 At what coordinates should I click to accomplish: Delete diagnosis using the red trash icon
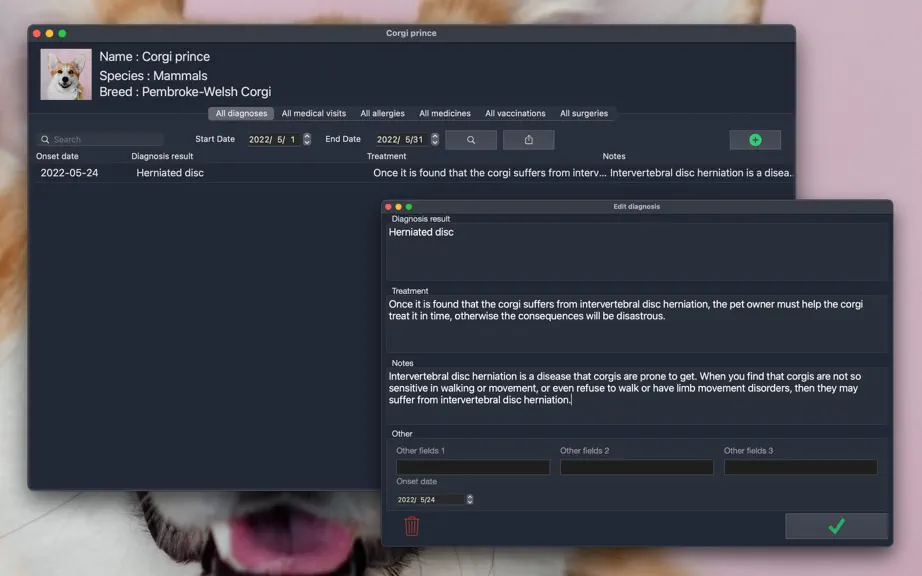click(x=412, y=526)
